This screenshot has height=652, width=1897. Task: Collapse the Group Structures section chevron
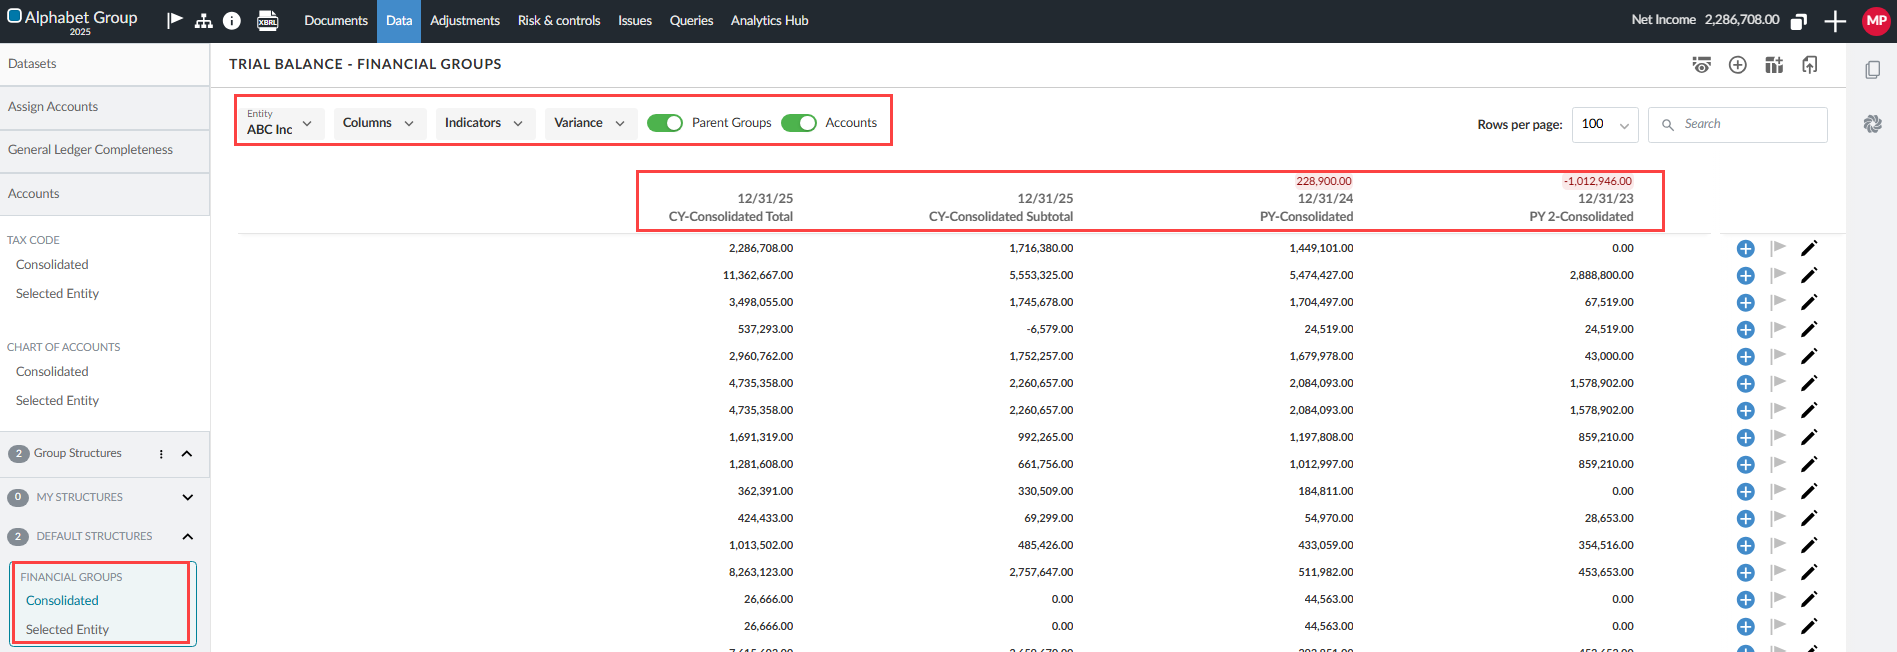pos(187,454)
